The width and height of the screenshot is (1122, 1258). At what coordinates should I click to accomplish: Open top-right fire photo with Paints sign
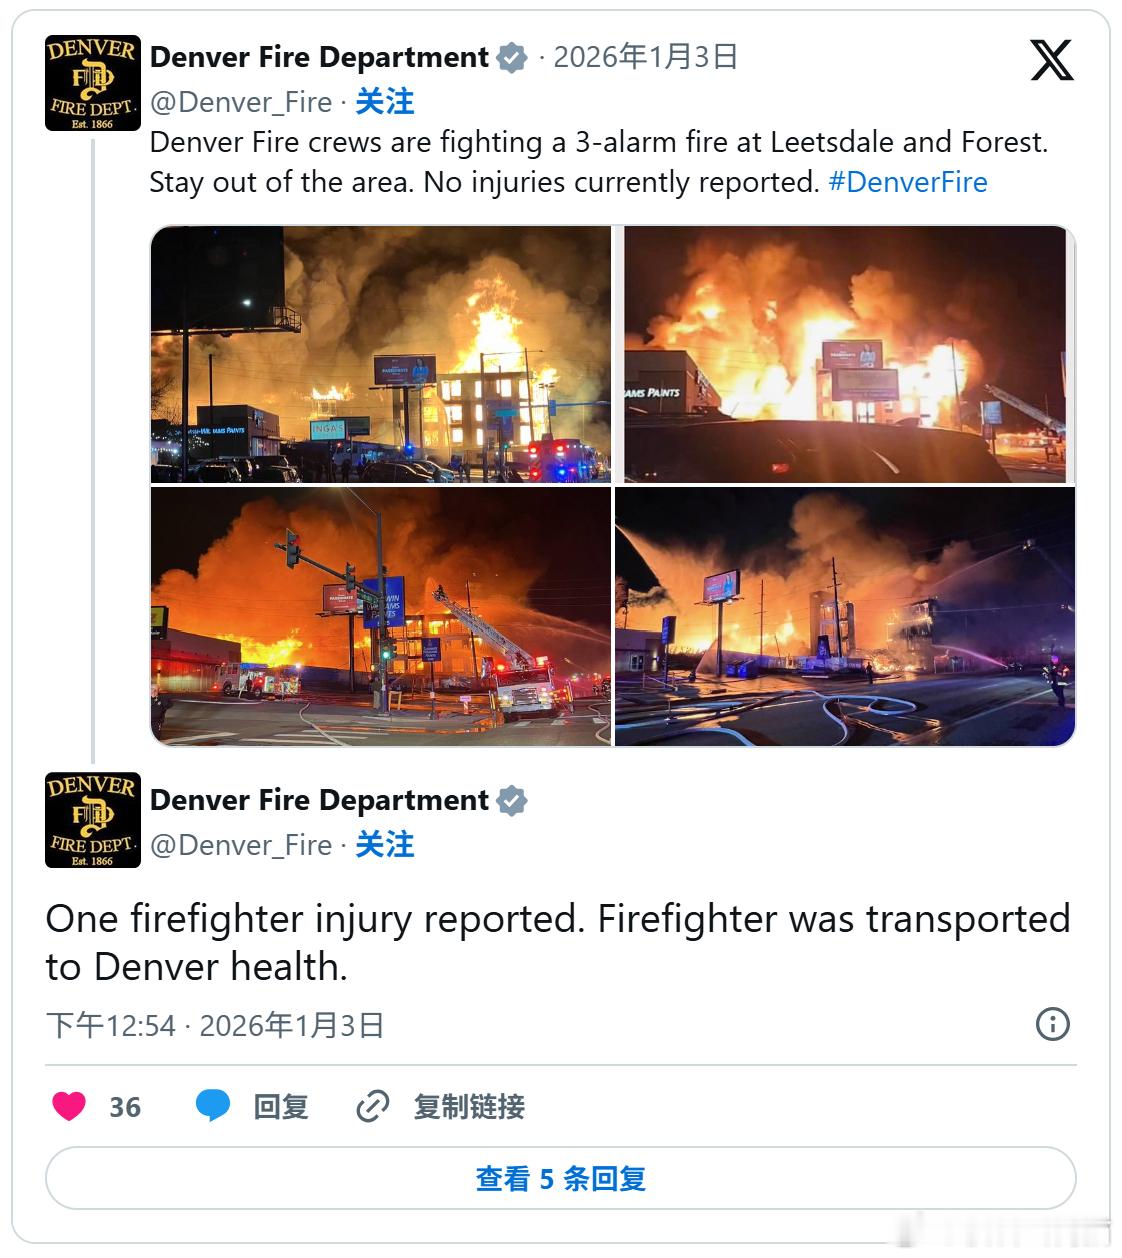[845, 354]
